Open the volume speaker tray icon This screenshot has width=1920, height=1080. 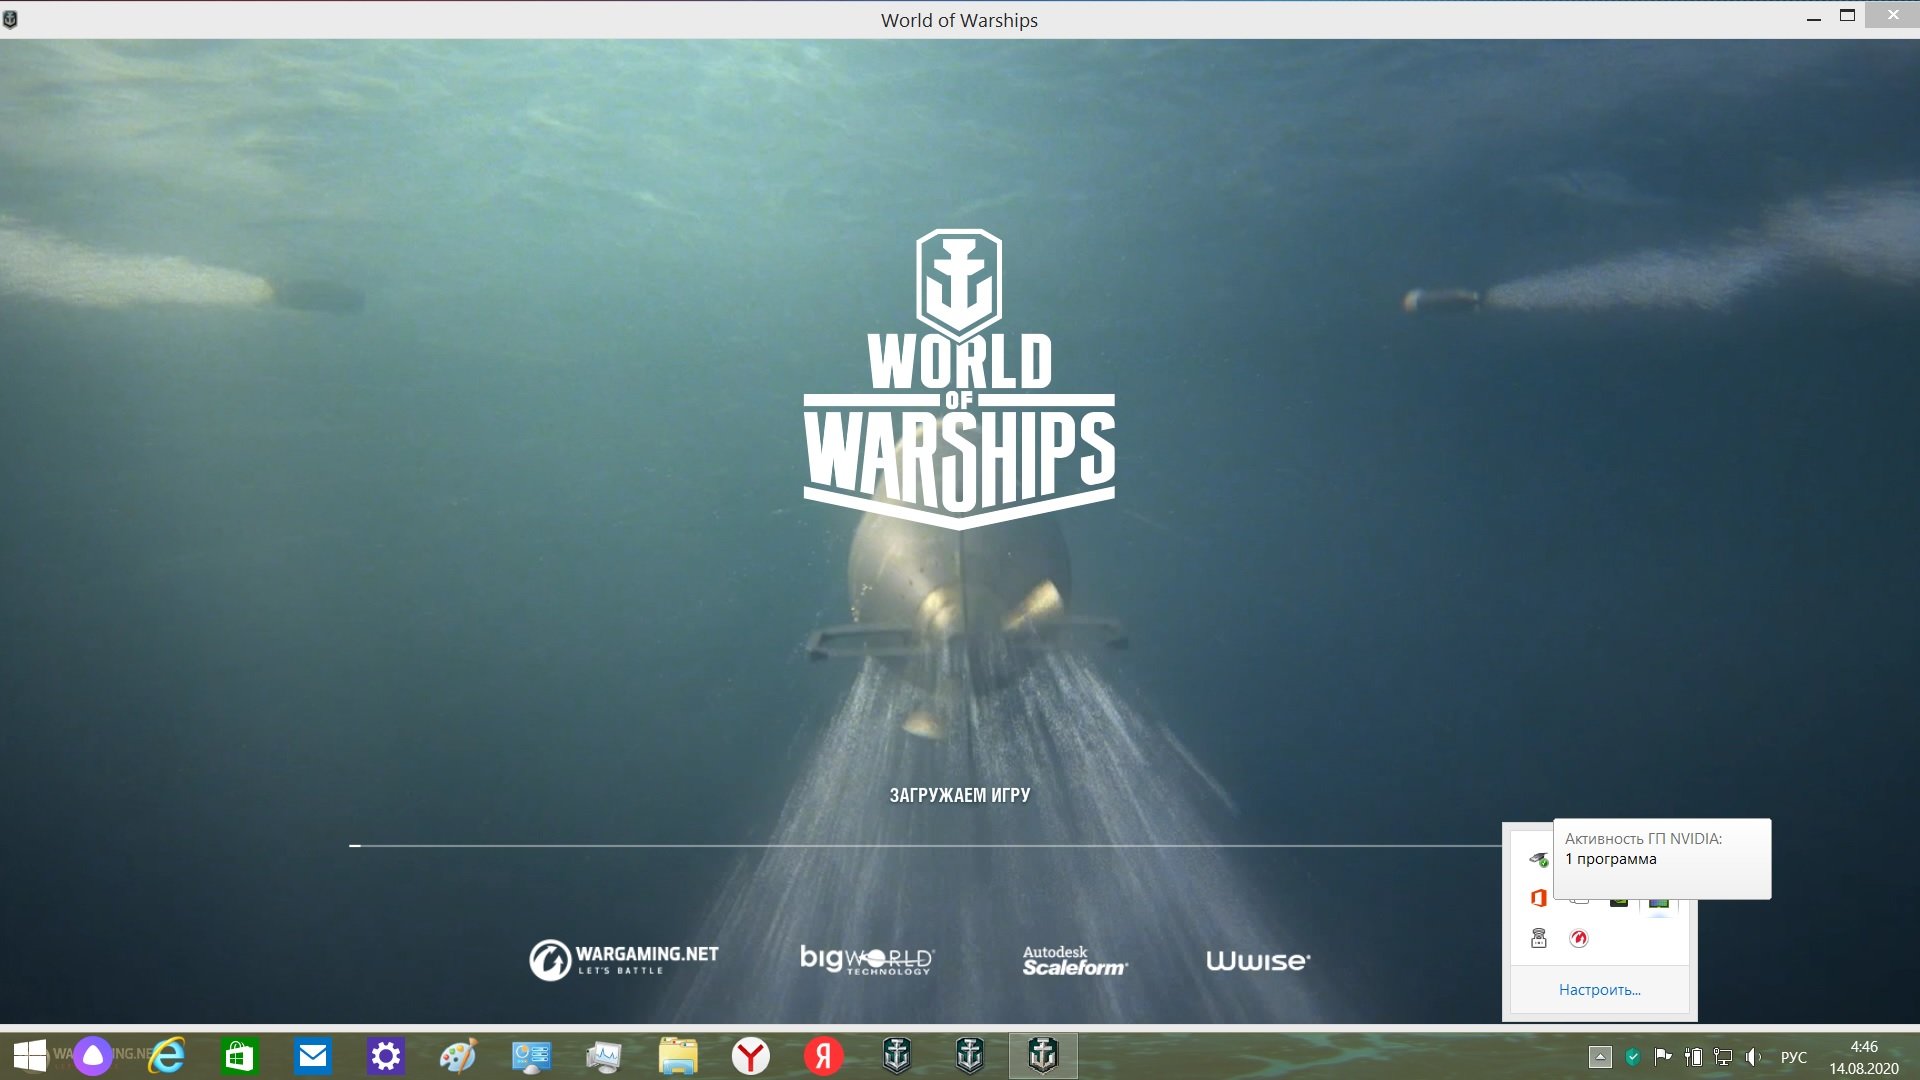(1753, 1057)
